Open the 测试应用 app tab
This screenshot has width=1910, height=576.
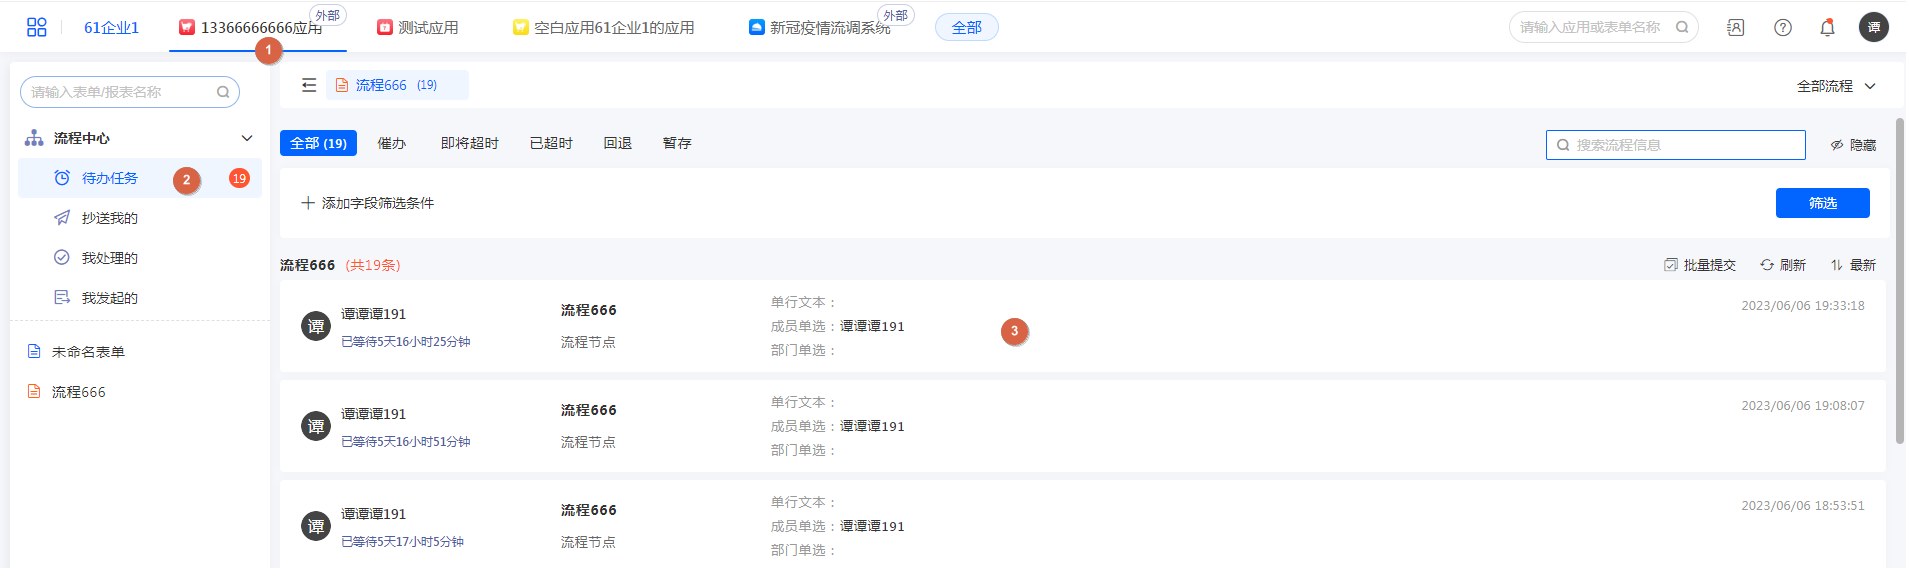point(418,28)
